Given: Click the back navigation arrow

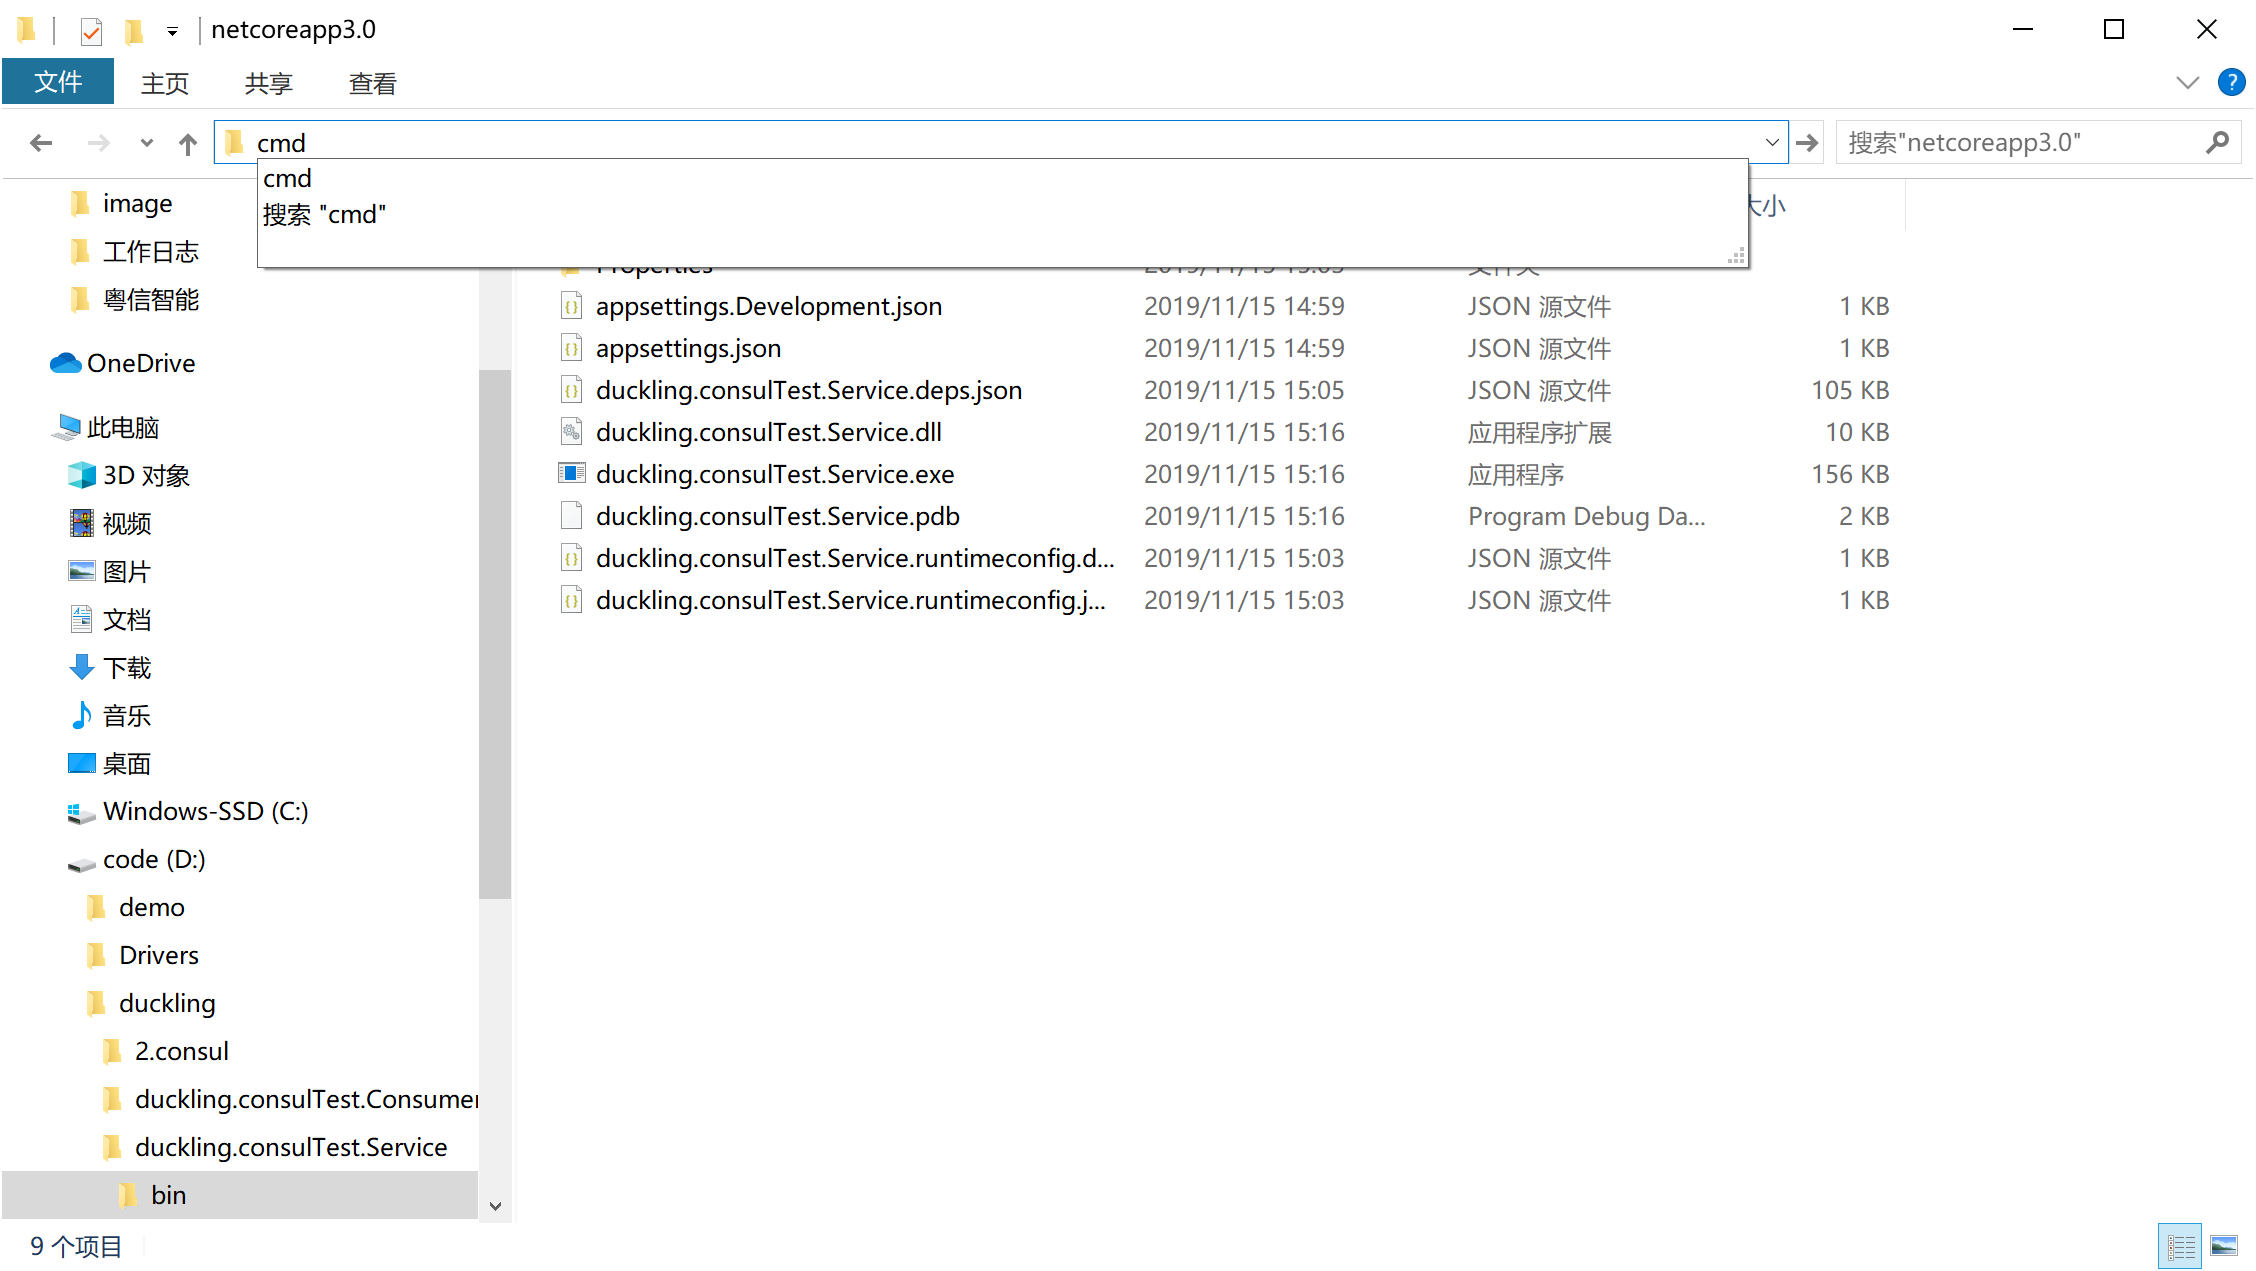Looking at the screenshot, I should (x=40, y=142).
